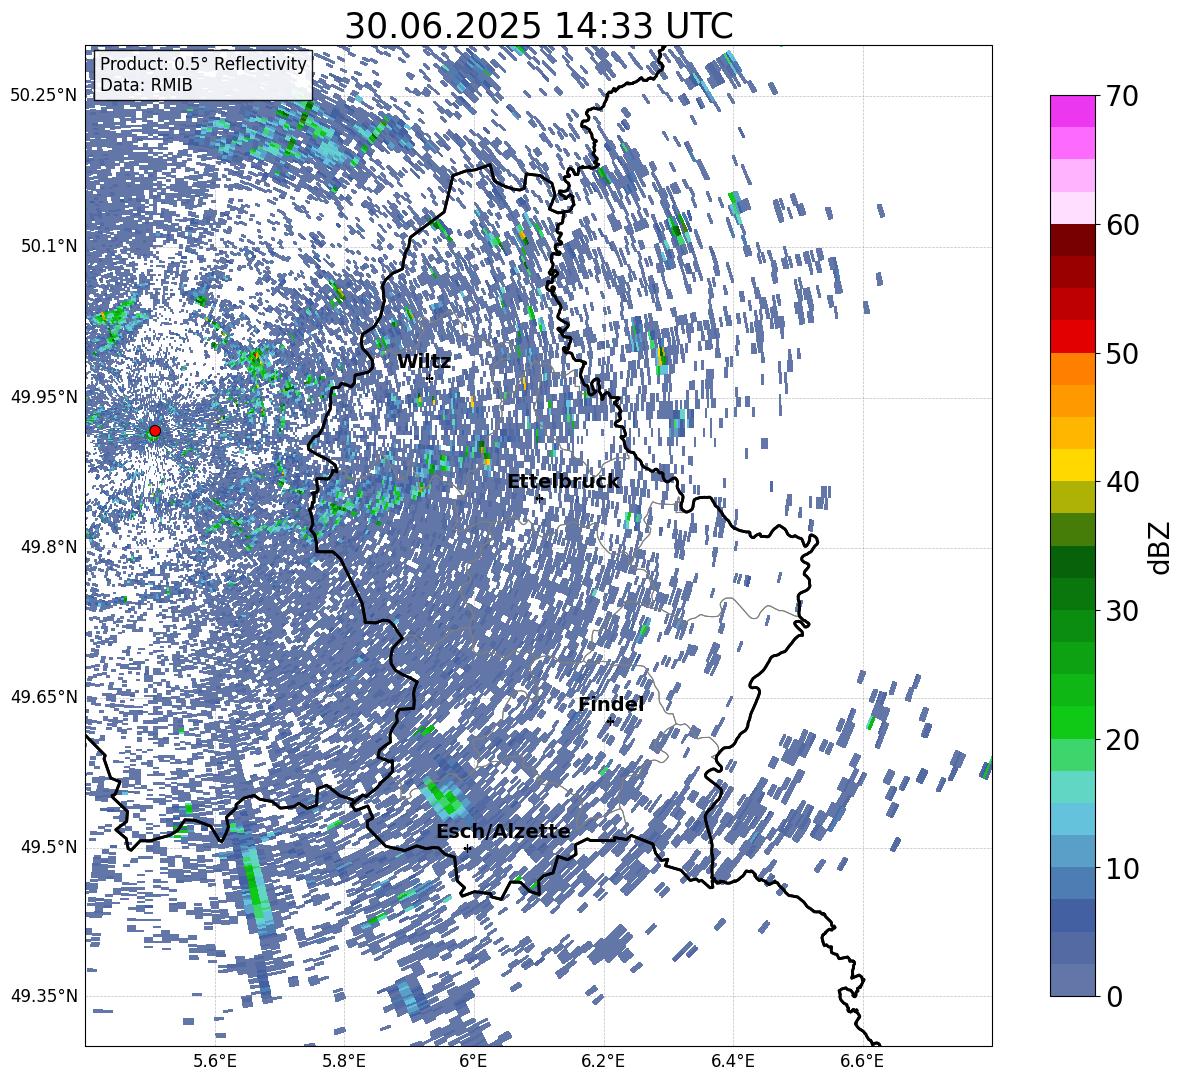Click the colorbar tick value 70
The image size is (1184, 1081).
pyautogui.click(x=1122, y=97)
